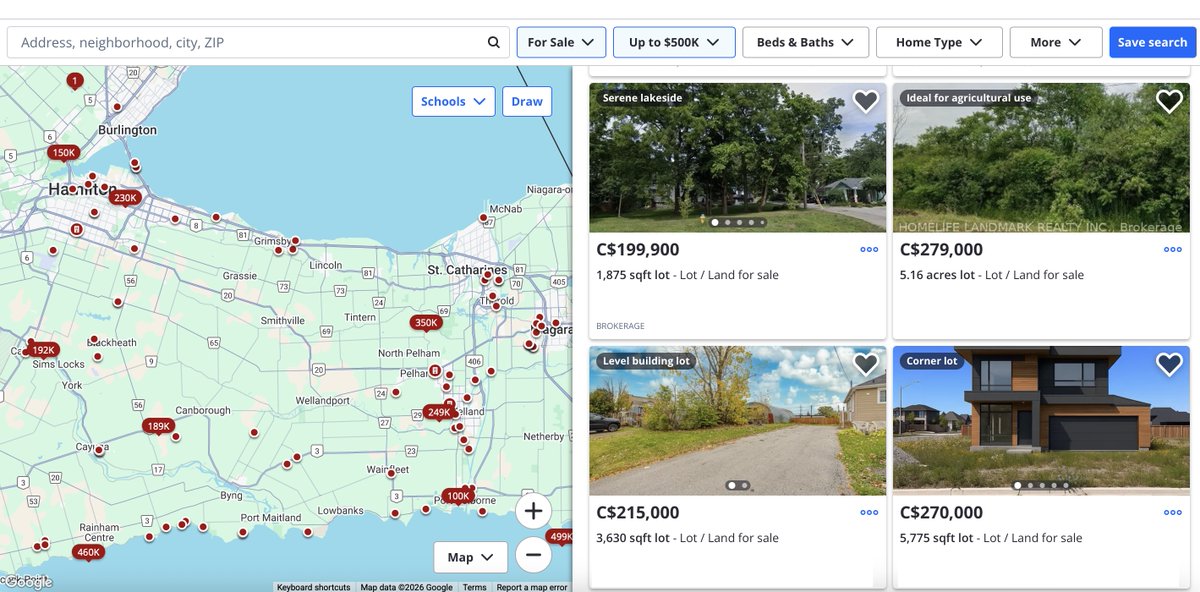Select the 499K map price marker
The image size is (1200, 592).
coord(561,538)
